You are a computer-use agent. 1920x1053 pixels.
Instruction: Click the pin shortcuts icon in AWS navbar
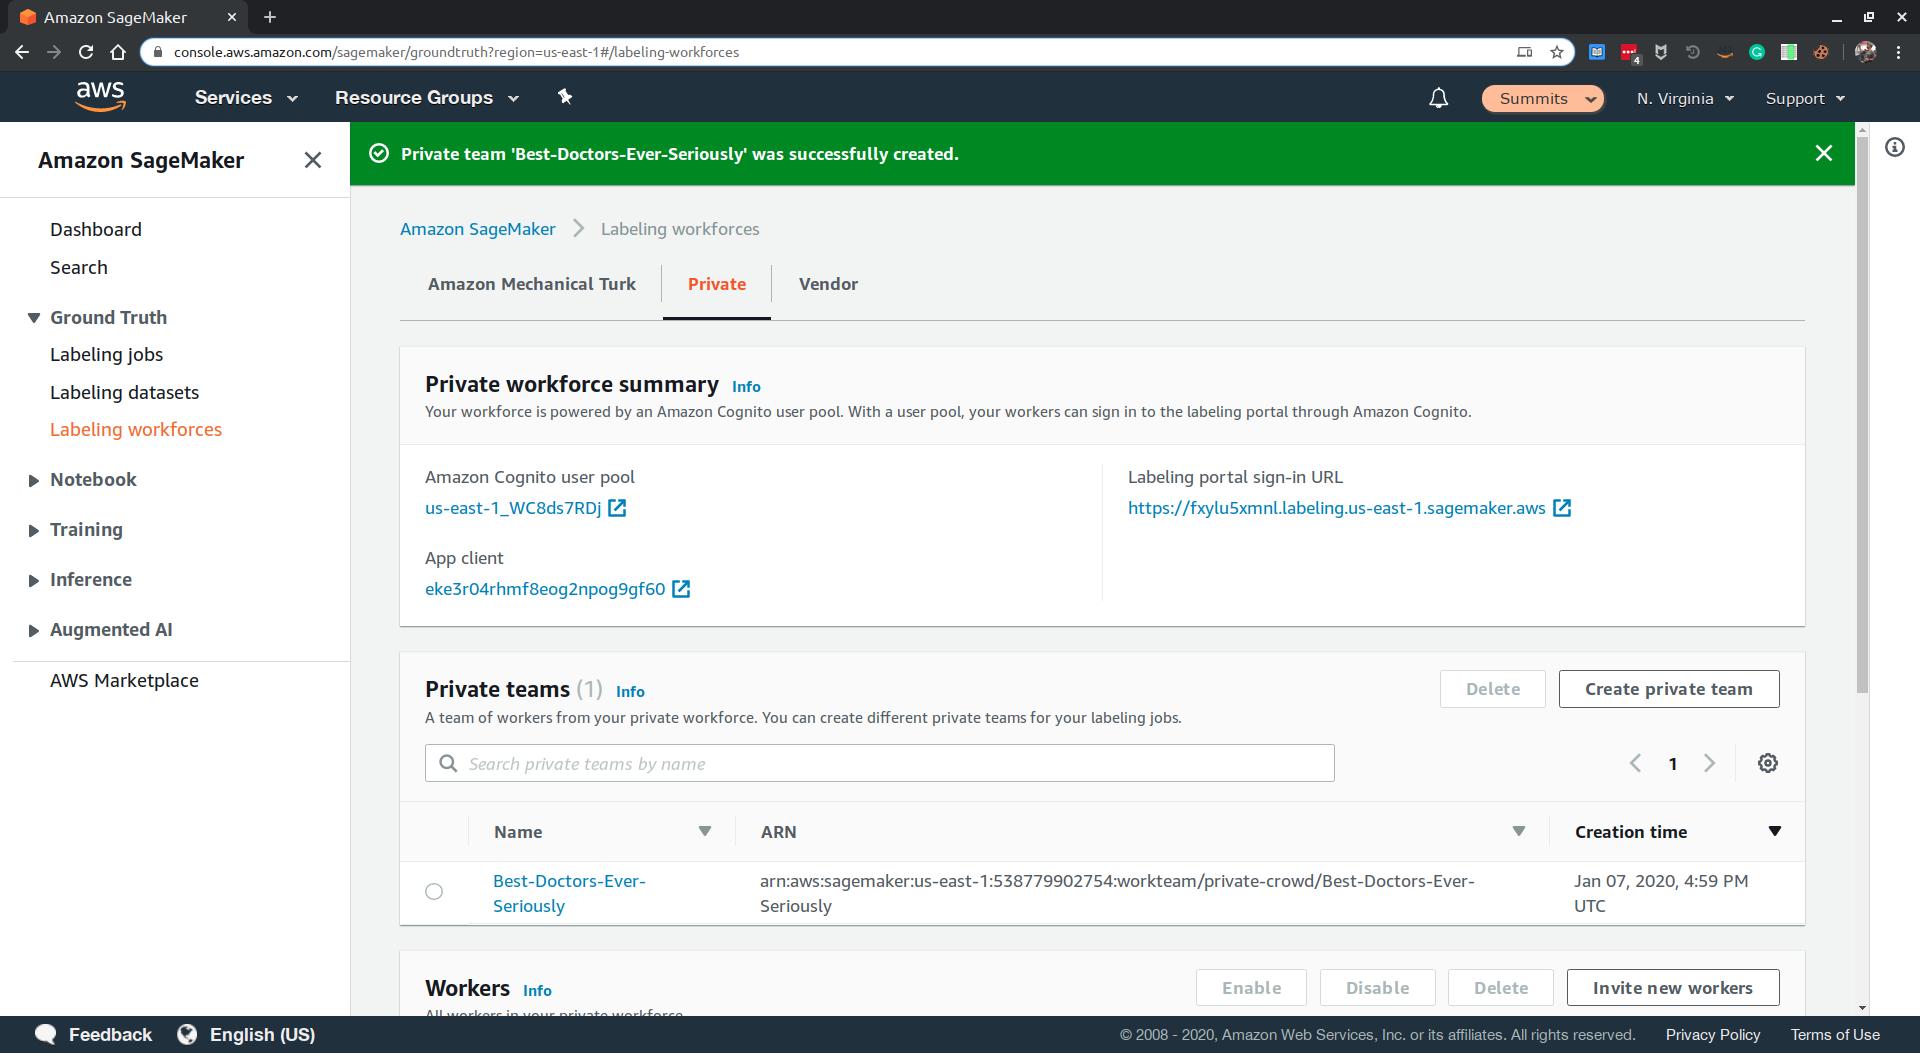[565, 97]
